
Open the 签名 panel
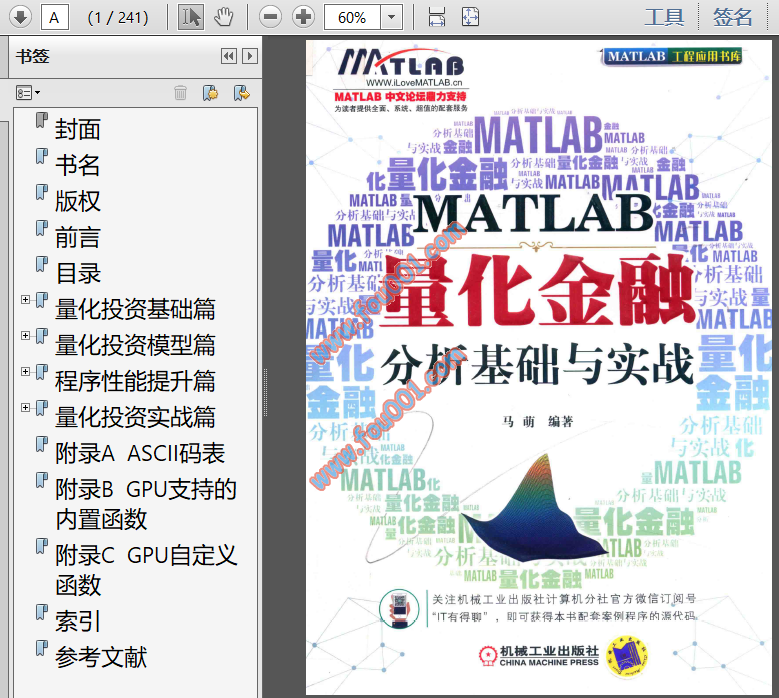coord(733,17)
